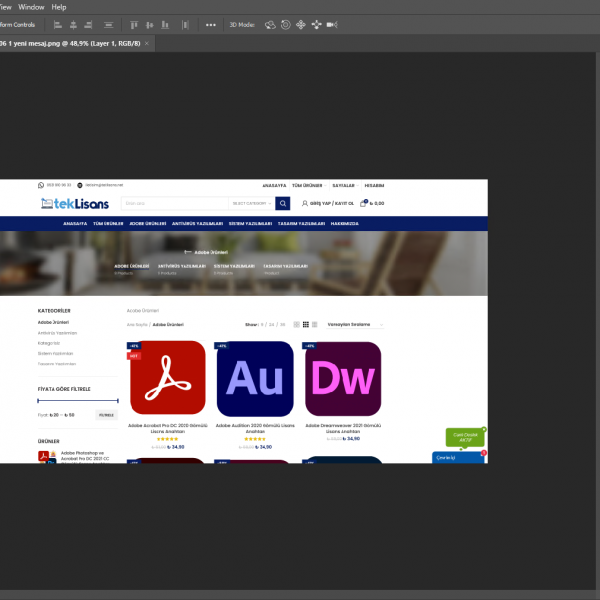
Task: Select the 3D slide camera icon
Action: pyautogui.click(x=316, y=25)
